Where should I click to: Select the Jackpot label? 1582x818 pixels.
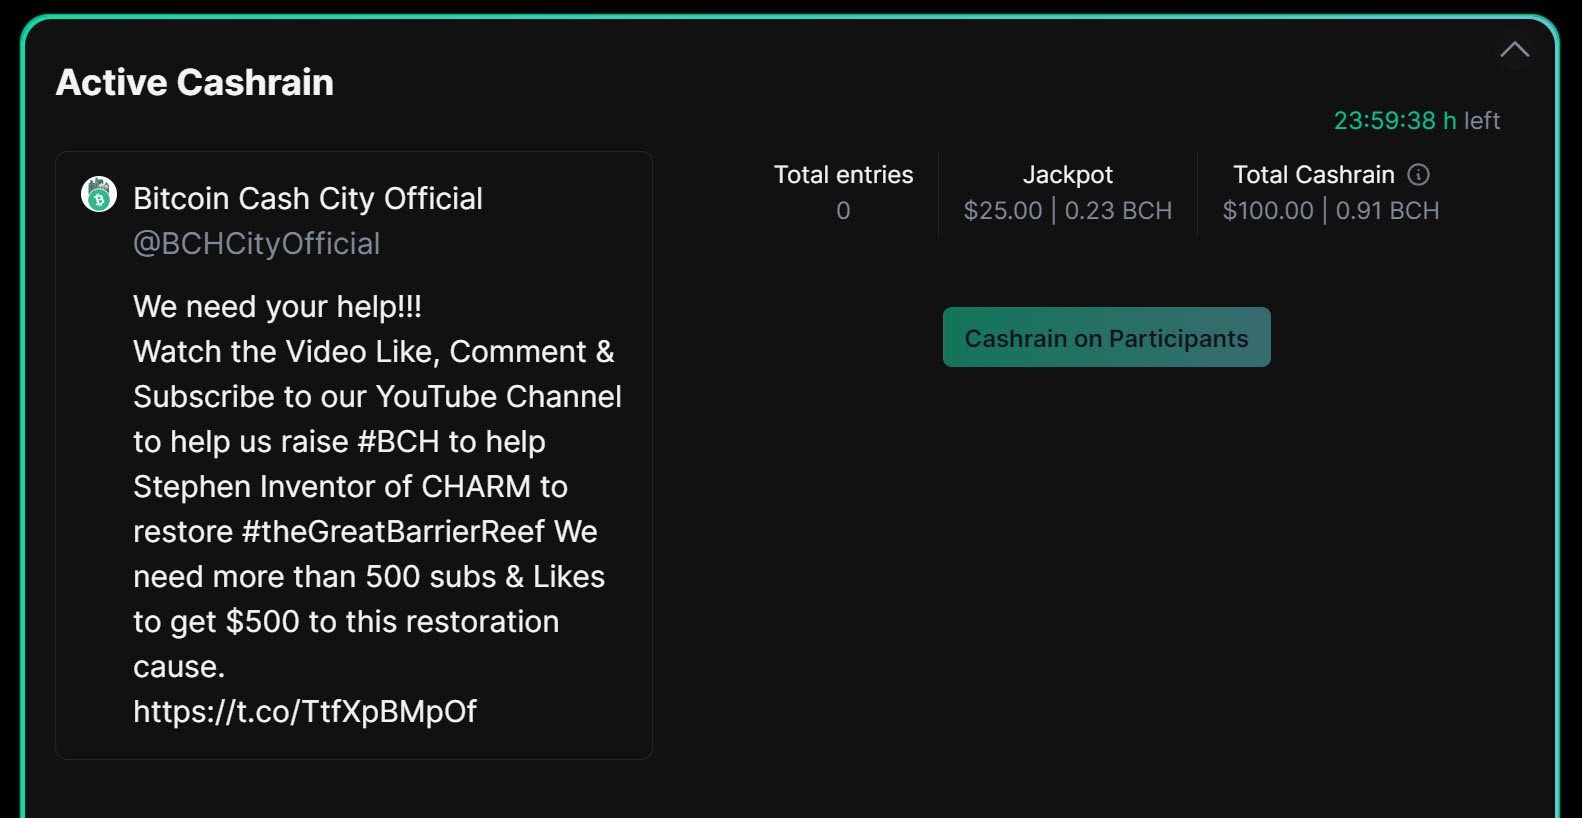1067,175
